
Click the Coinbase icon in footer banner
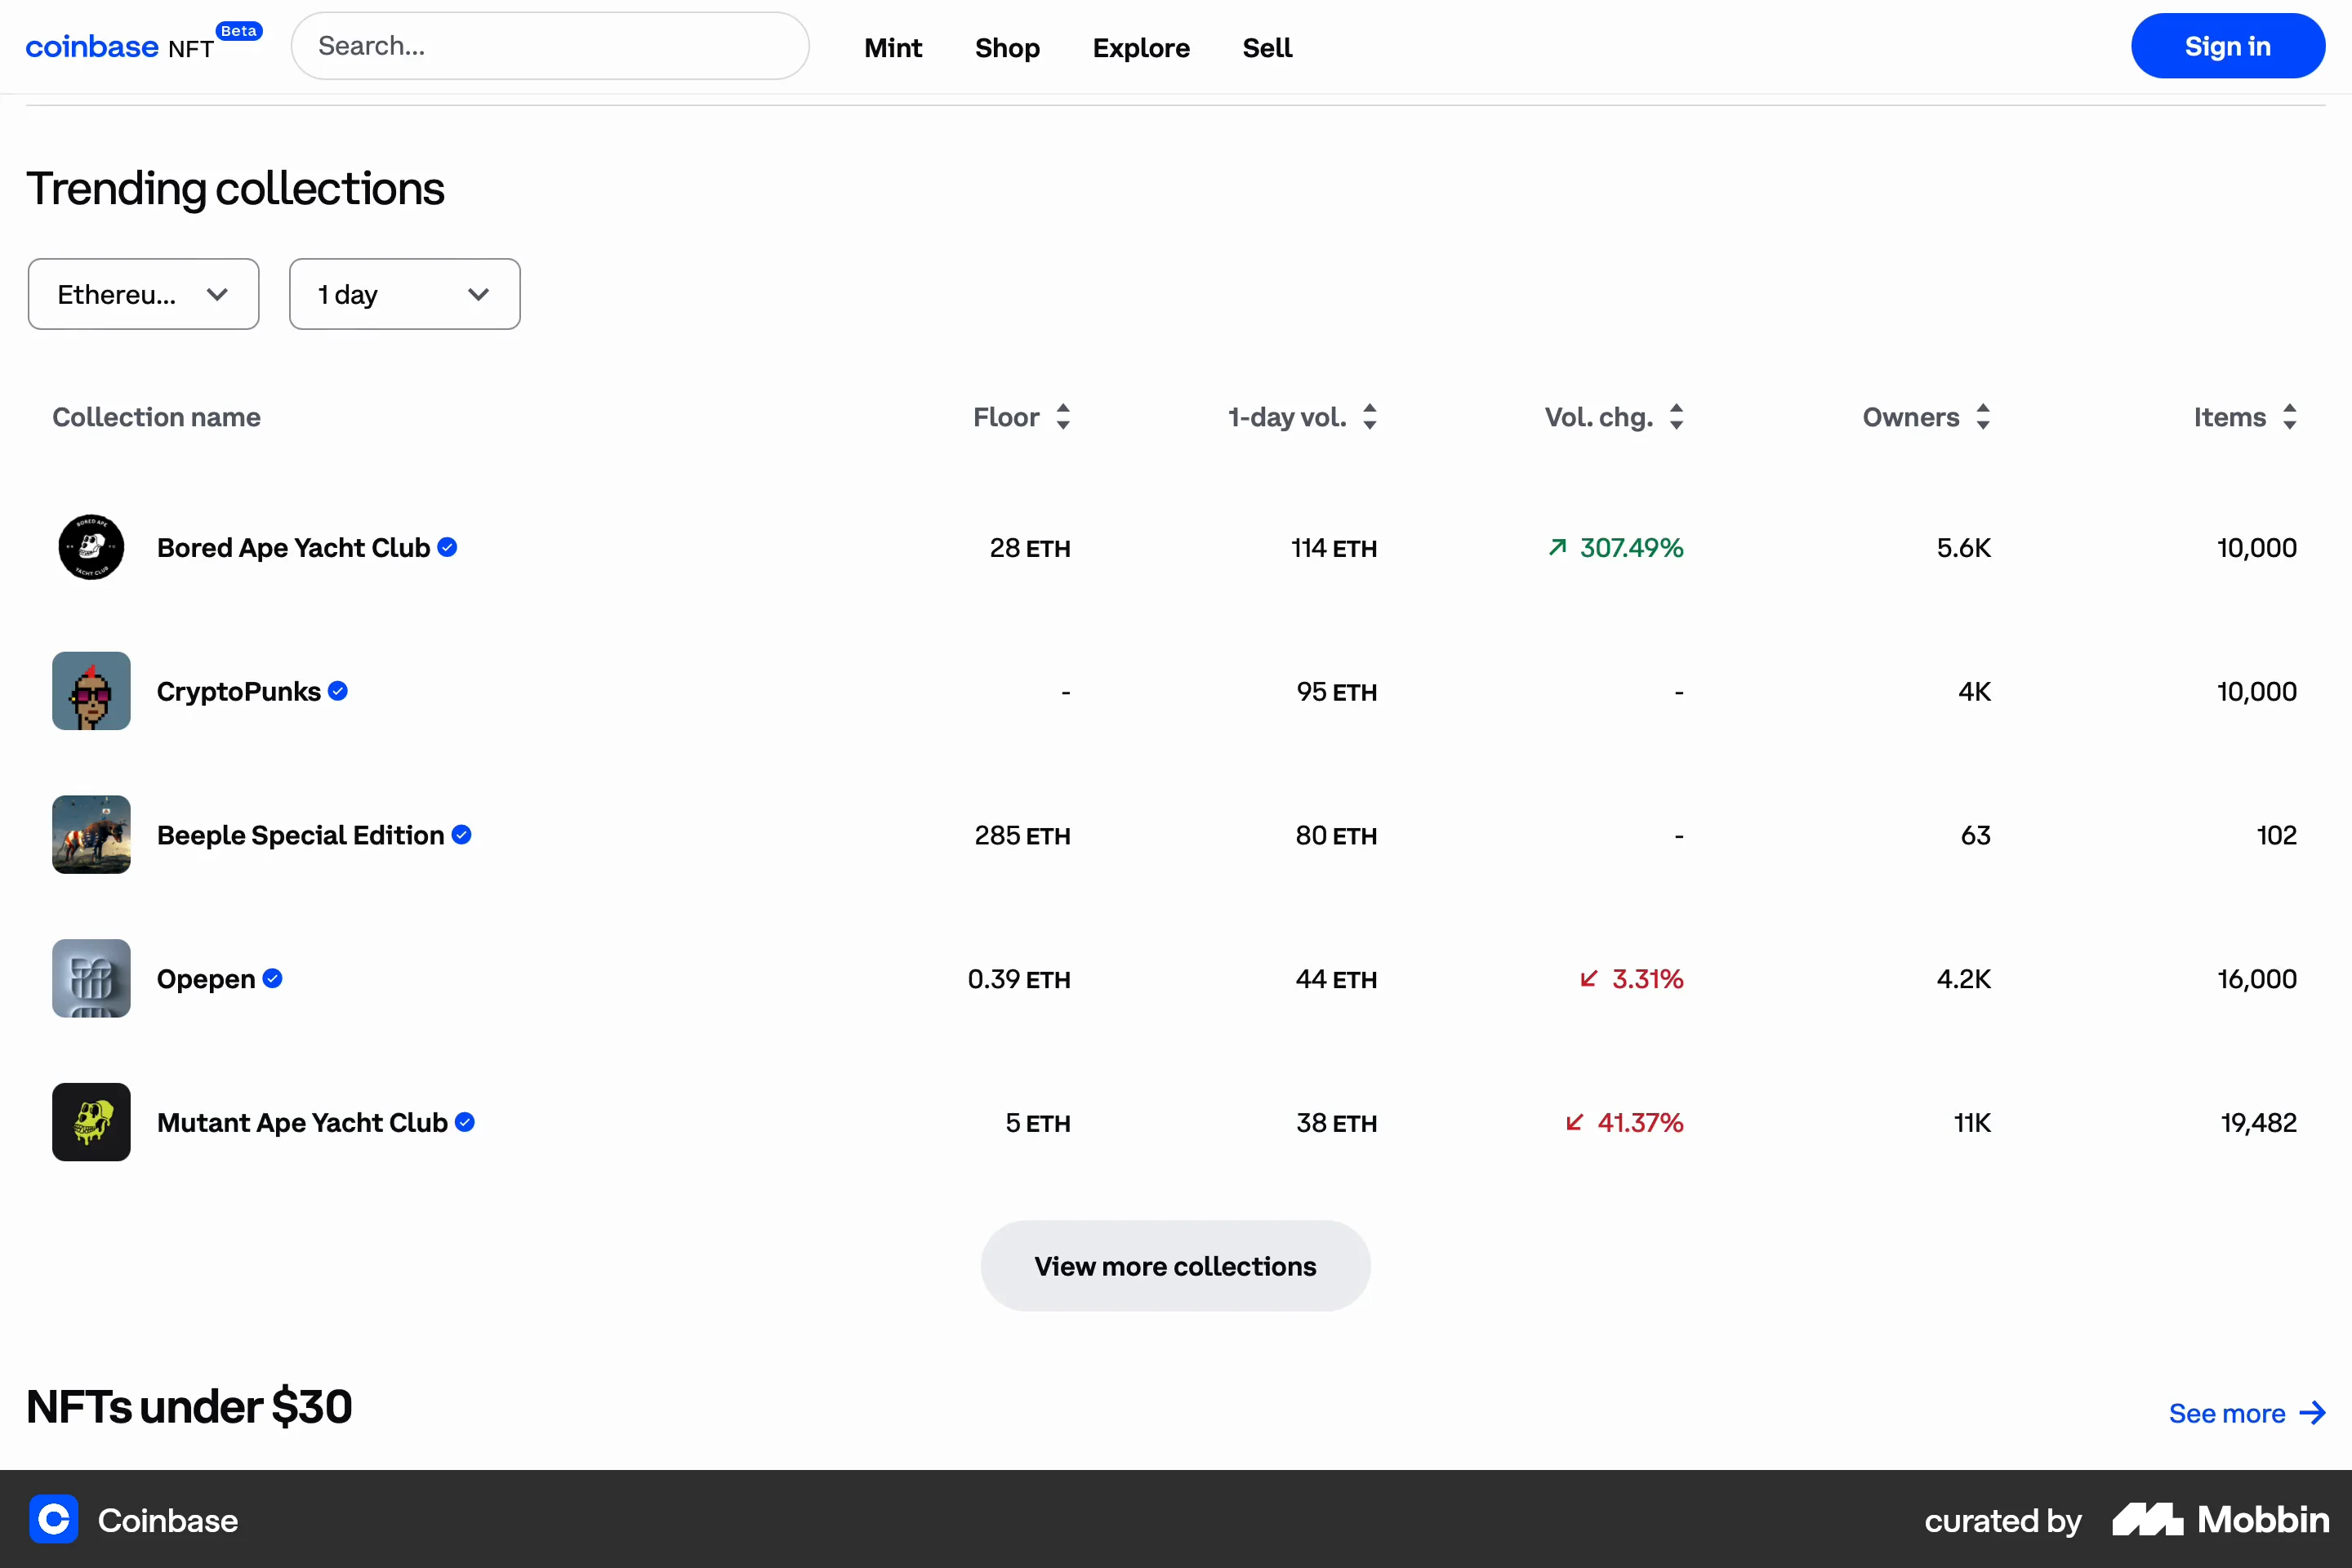54,1520
